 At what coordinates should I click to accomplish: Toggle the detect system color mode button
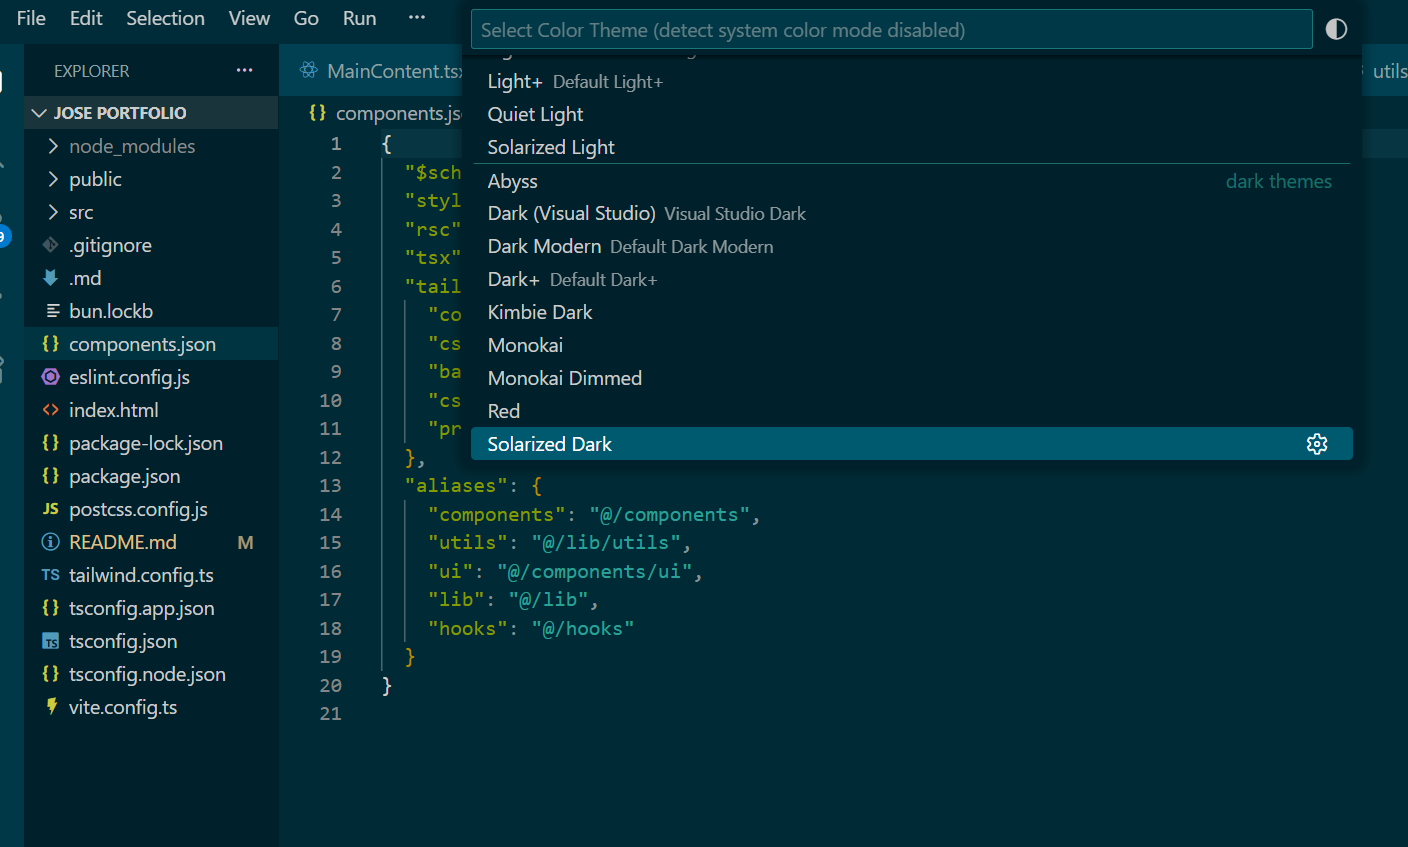1336,29
